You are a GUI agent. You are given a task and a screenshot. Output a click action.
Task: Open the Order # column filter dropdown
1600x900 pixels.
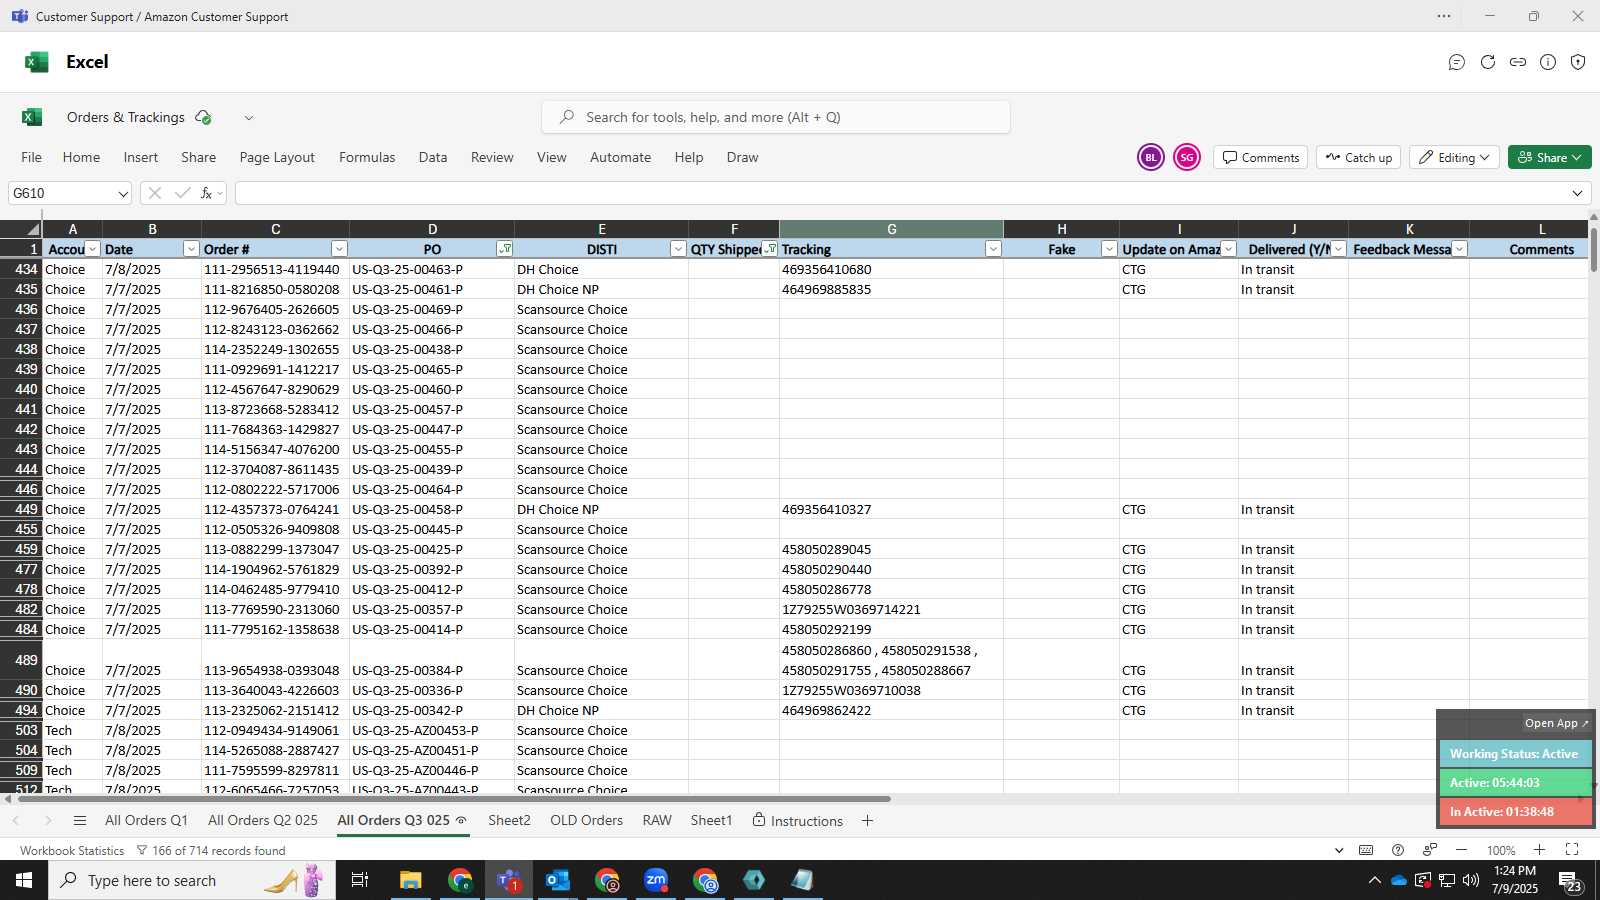tap(339, 249)
